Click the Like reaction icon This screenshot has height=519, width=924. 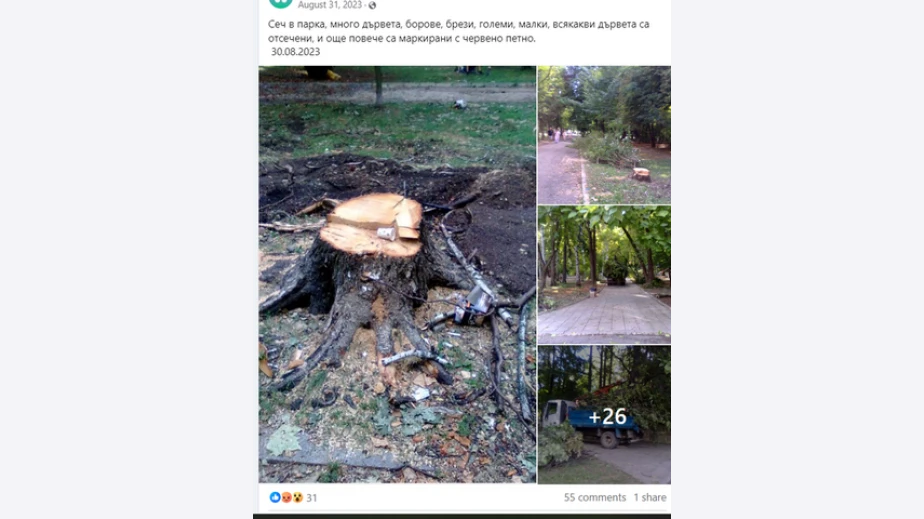[275, 497]
